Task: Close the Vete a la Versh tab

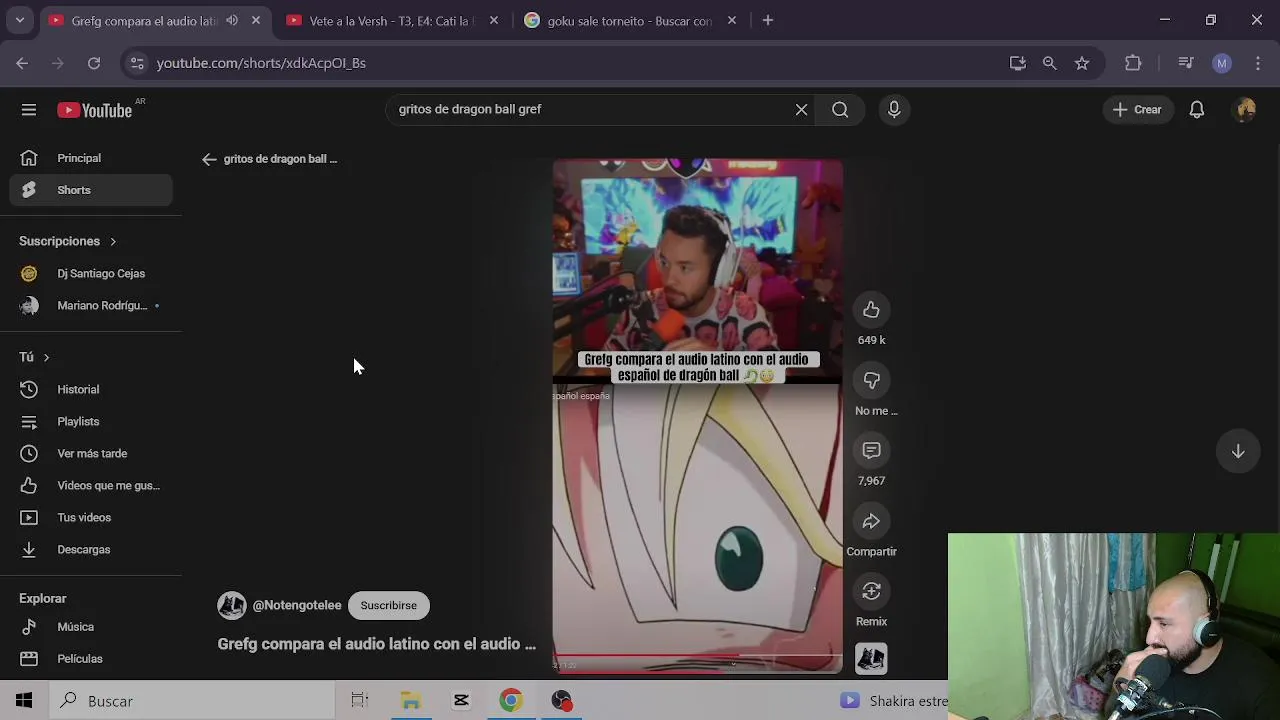Action: (x=494, y=20)
